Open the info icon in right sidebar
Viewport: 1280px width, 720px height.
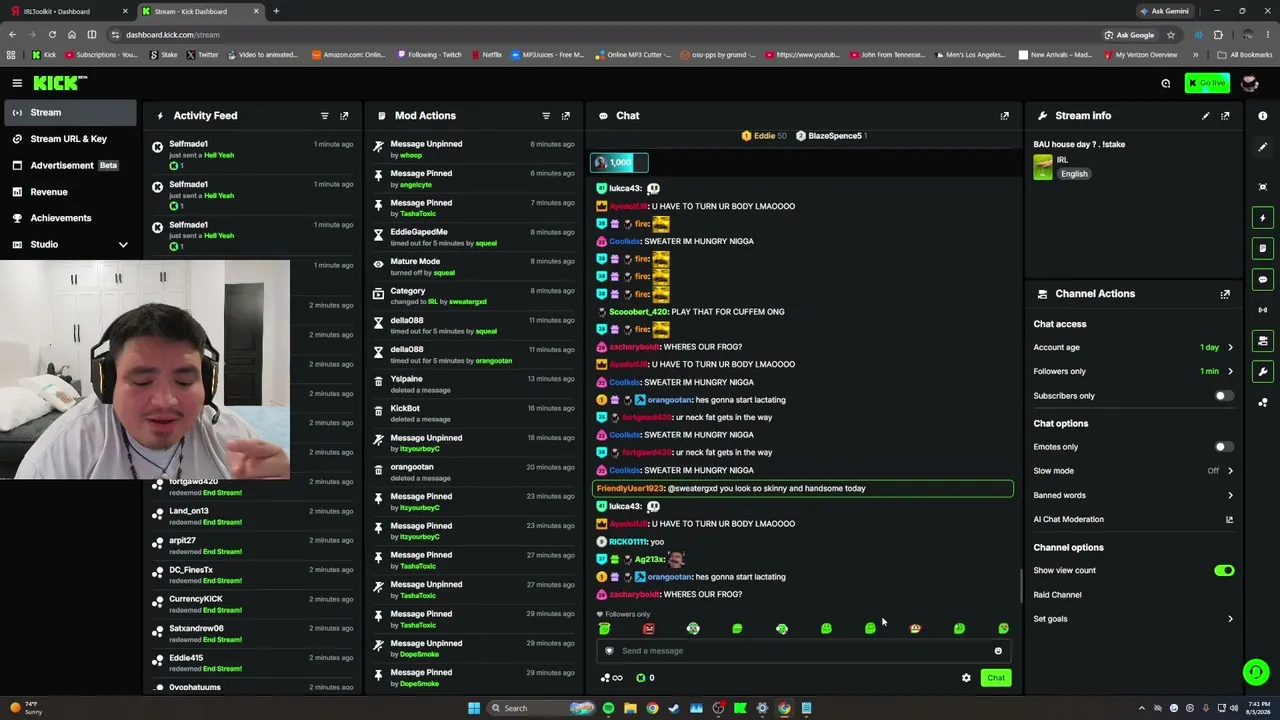(x=1263, y=116)
